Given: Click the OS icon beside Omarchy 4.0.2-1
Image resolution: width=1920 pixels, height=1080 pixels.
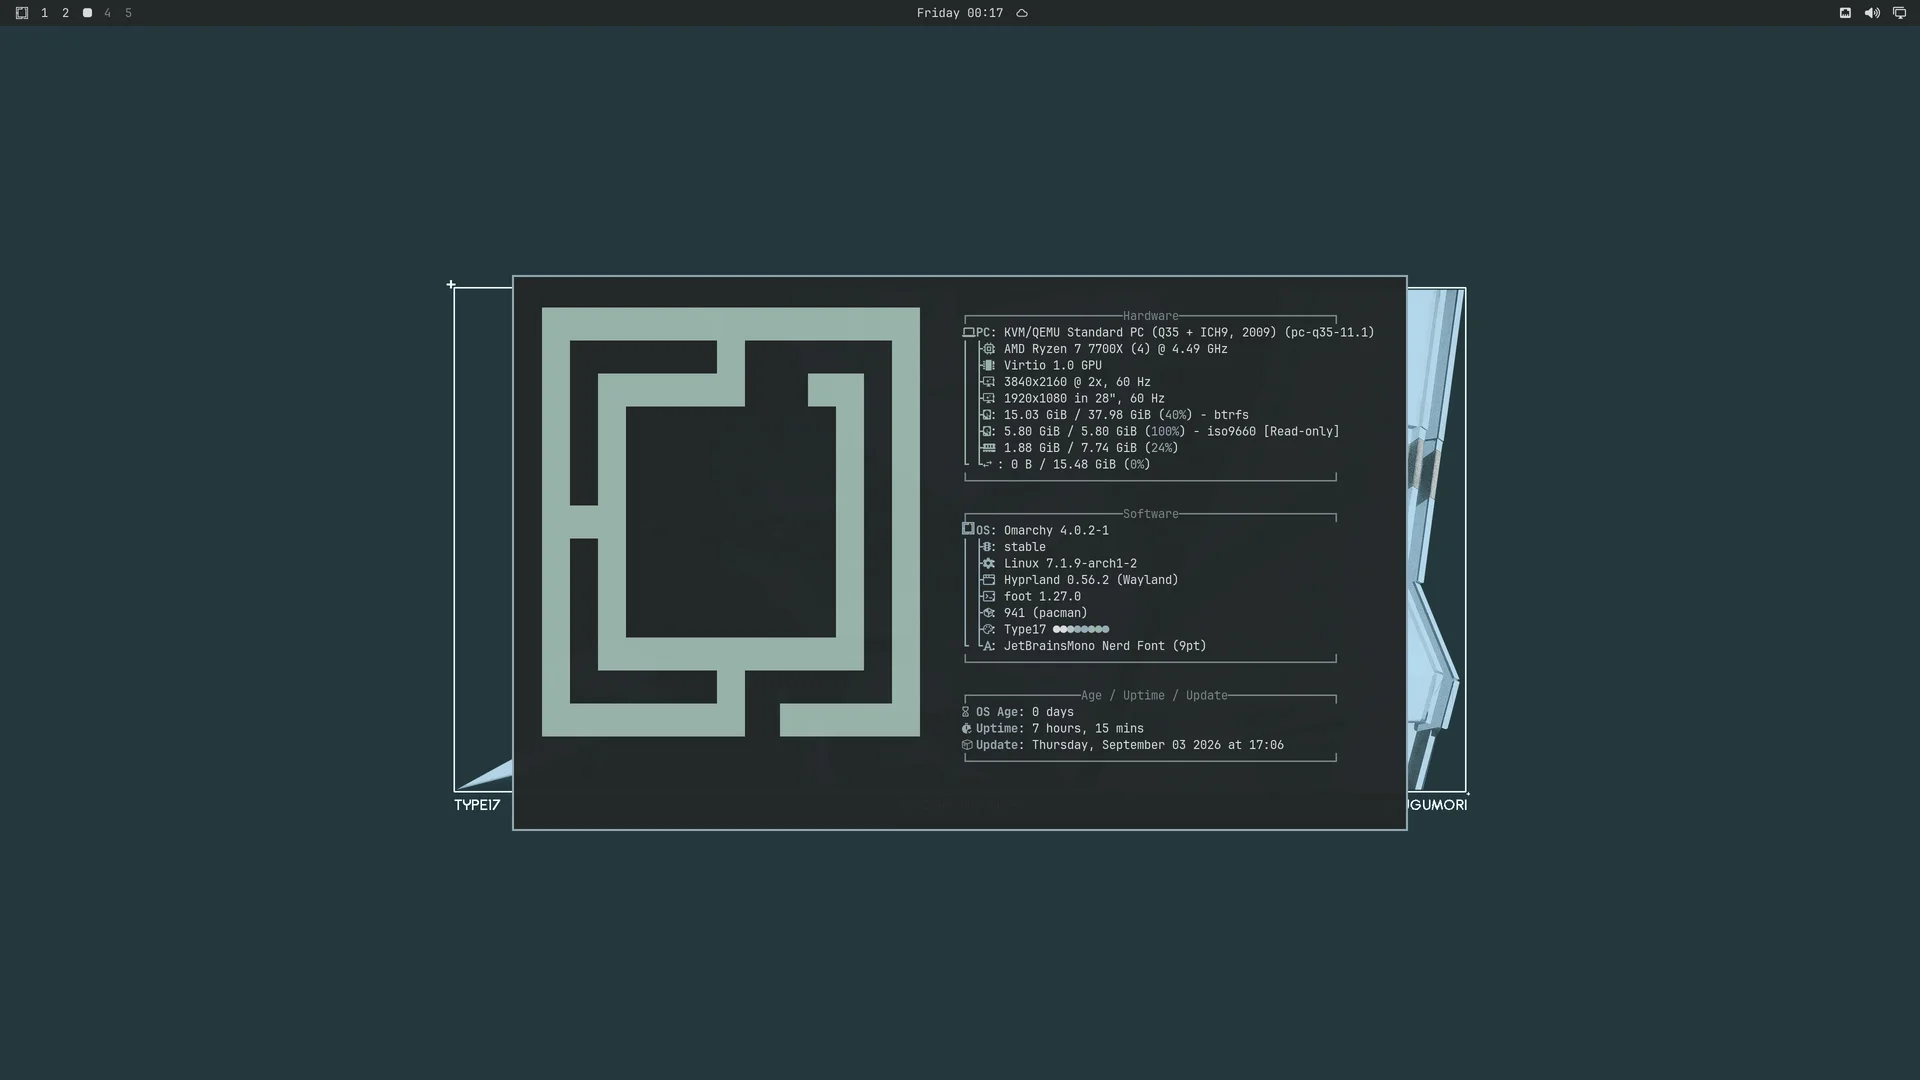Looking at the screenshot, I should click(x=968, y=529).
